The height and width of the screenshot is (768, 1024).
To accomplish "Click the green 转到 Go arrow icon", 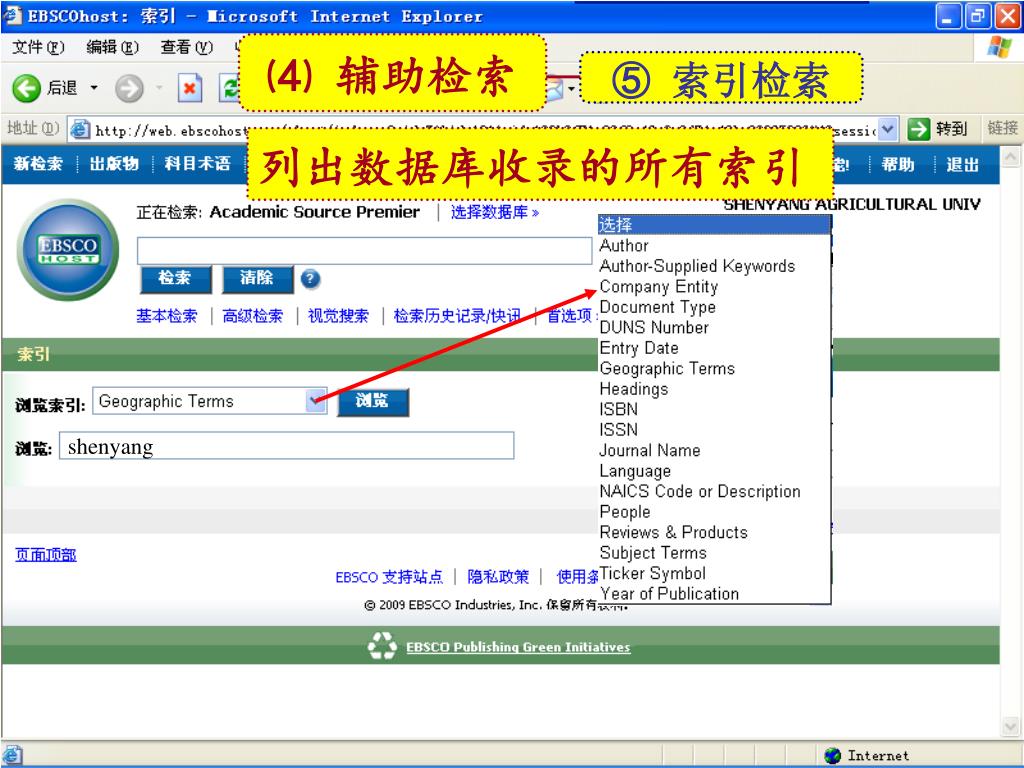I will [x=918, y=129].
